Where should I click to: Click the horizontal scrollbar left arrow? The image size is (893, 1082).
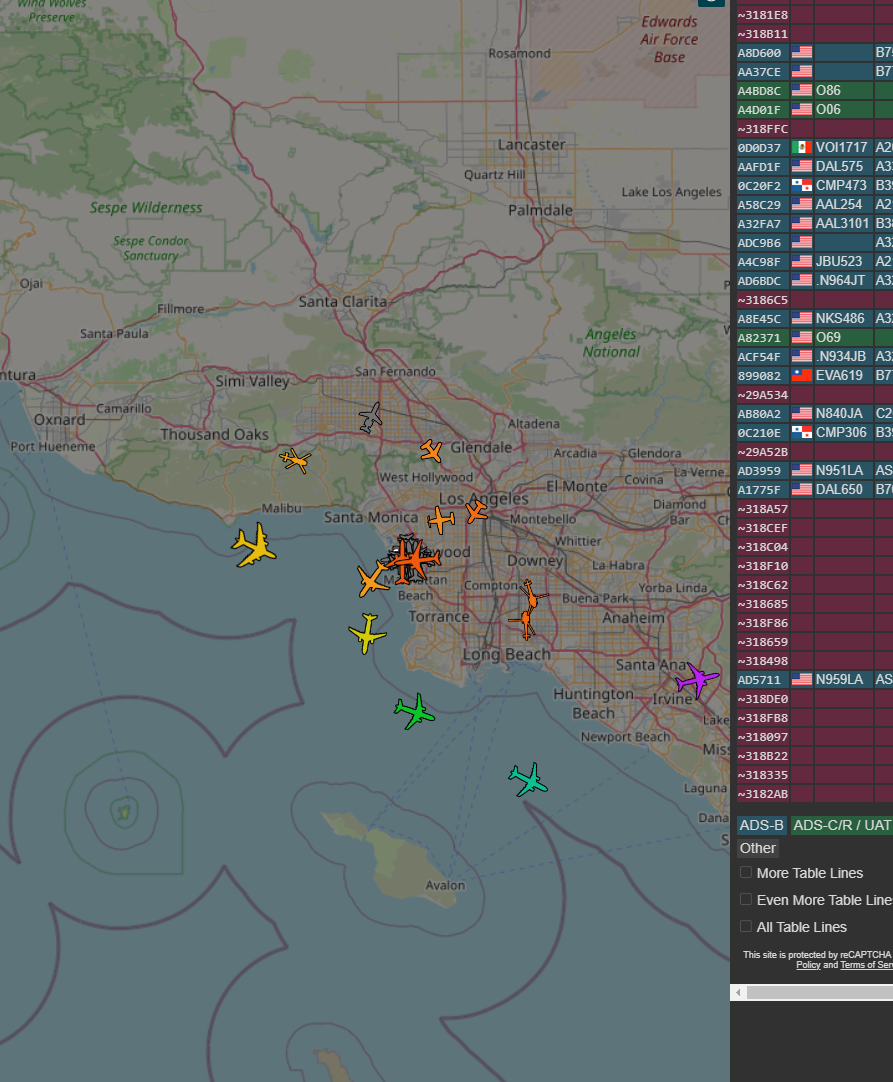click(738, 992)
